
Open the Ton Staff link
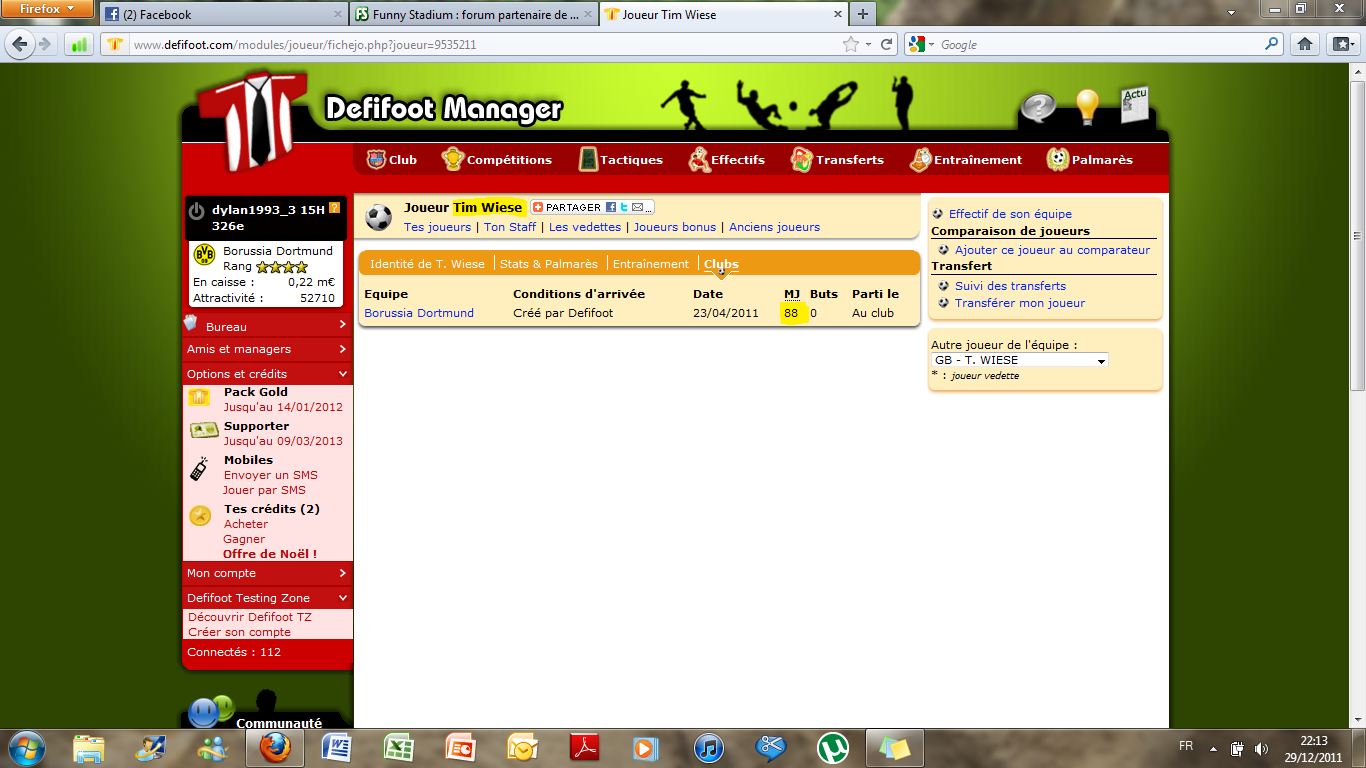[510, 227]
